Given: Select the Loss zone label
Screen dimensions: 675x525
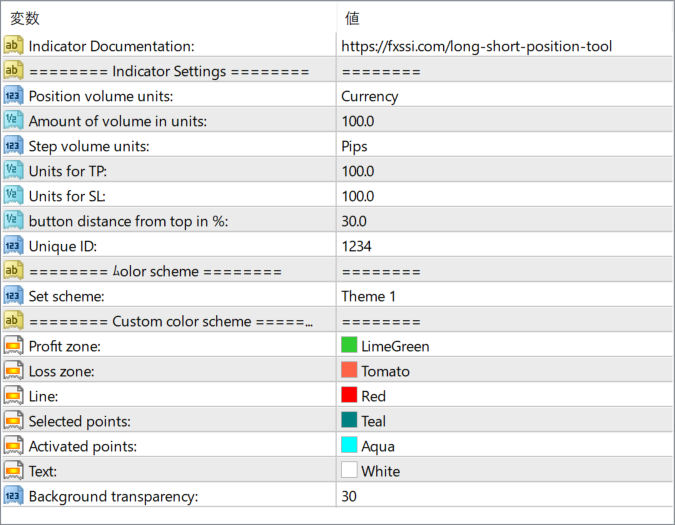Looking at the screenshot, I should 62,371.
